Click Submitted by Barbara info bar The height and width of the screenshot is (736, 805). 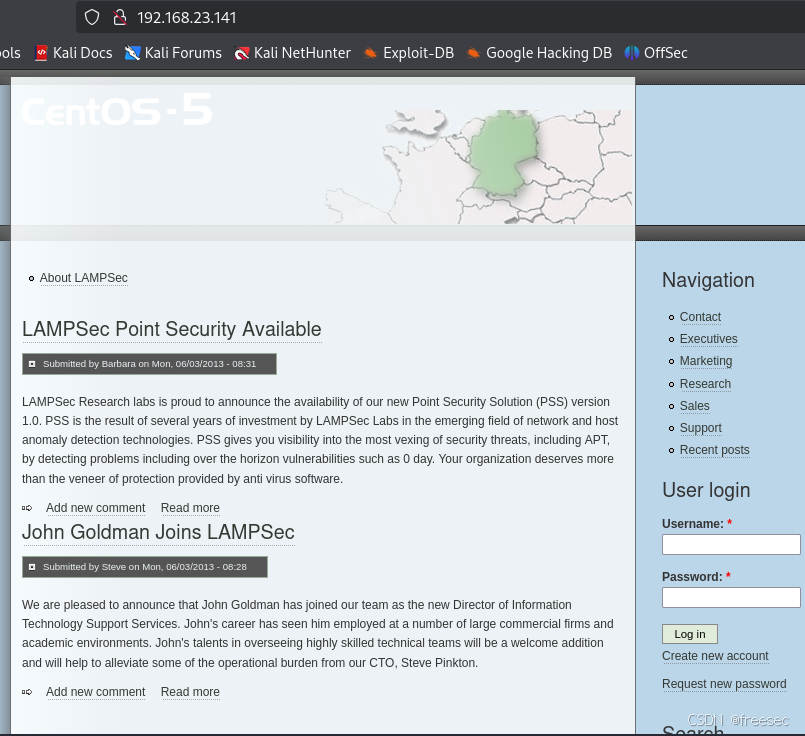(149, 364)
